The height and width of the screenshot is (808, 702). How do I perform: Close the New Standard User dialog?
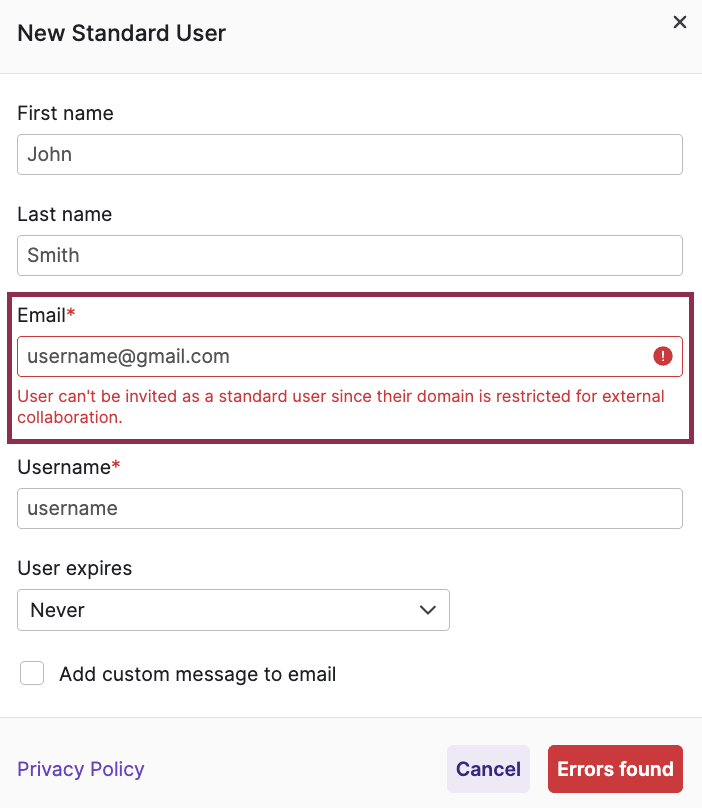(x=679, y=21)
